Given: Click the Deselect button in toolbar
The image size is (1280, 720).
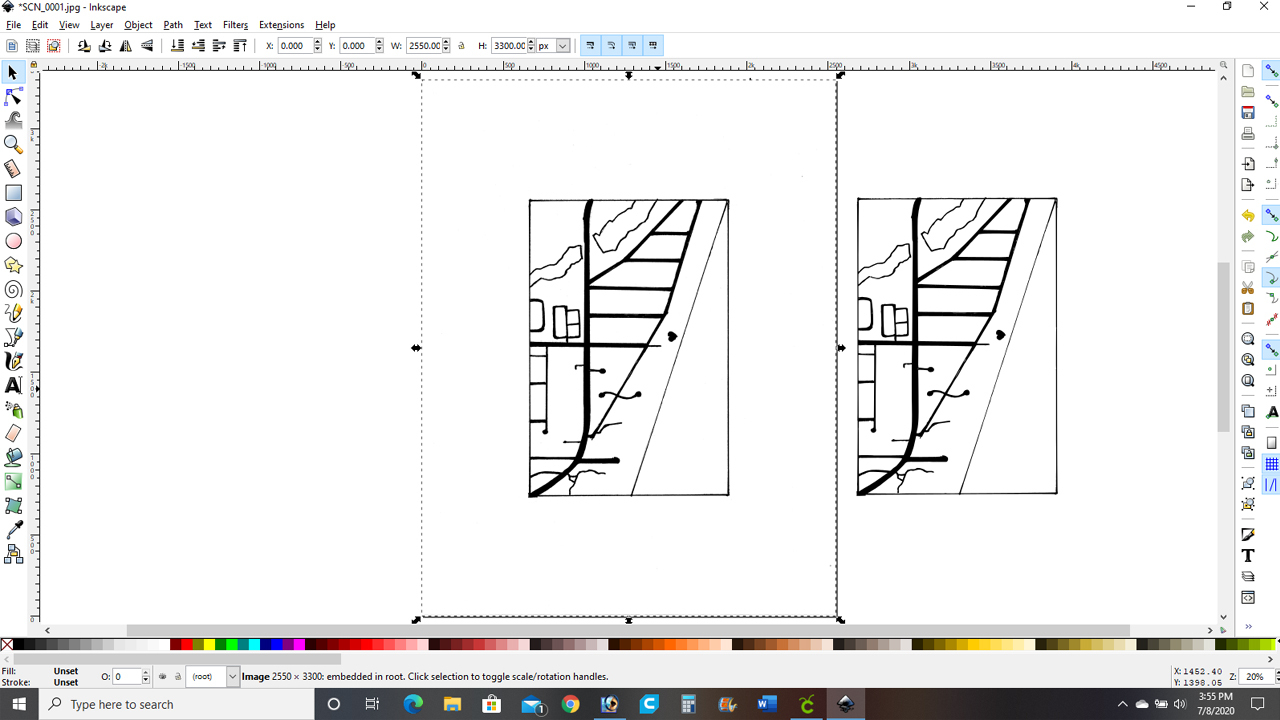Looking at the screenshot, I should [54, 46].
